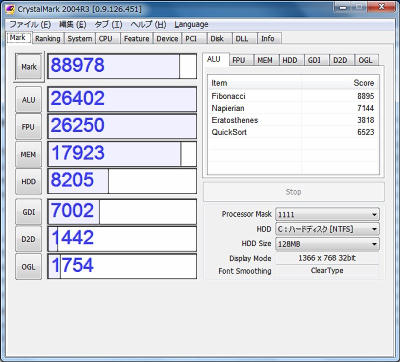400x362 pixels.
Task: Run the OGL benchmark button
Action: coord(29,267)
